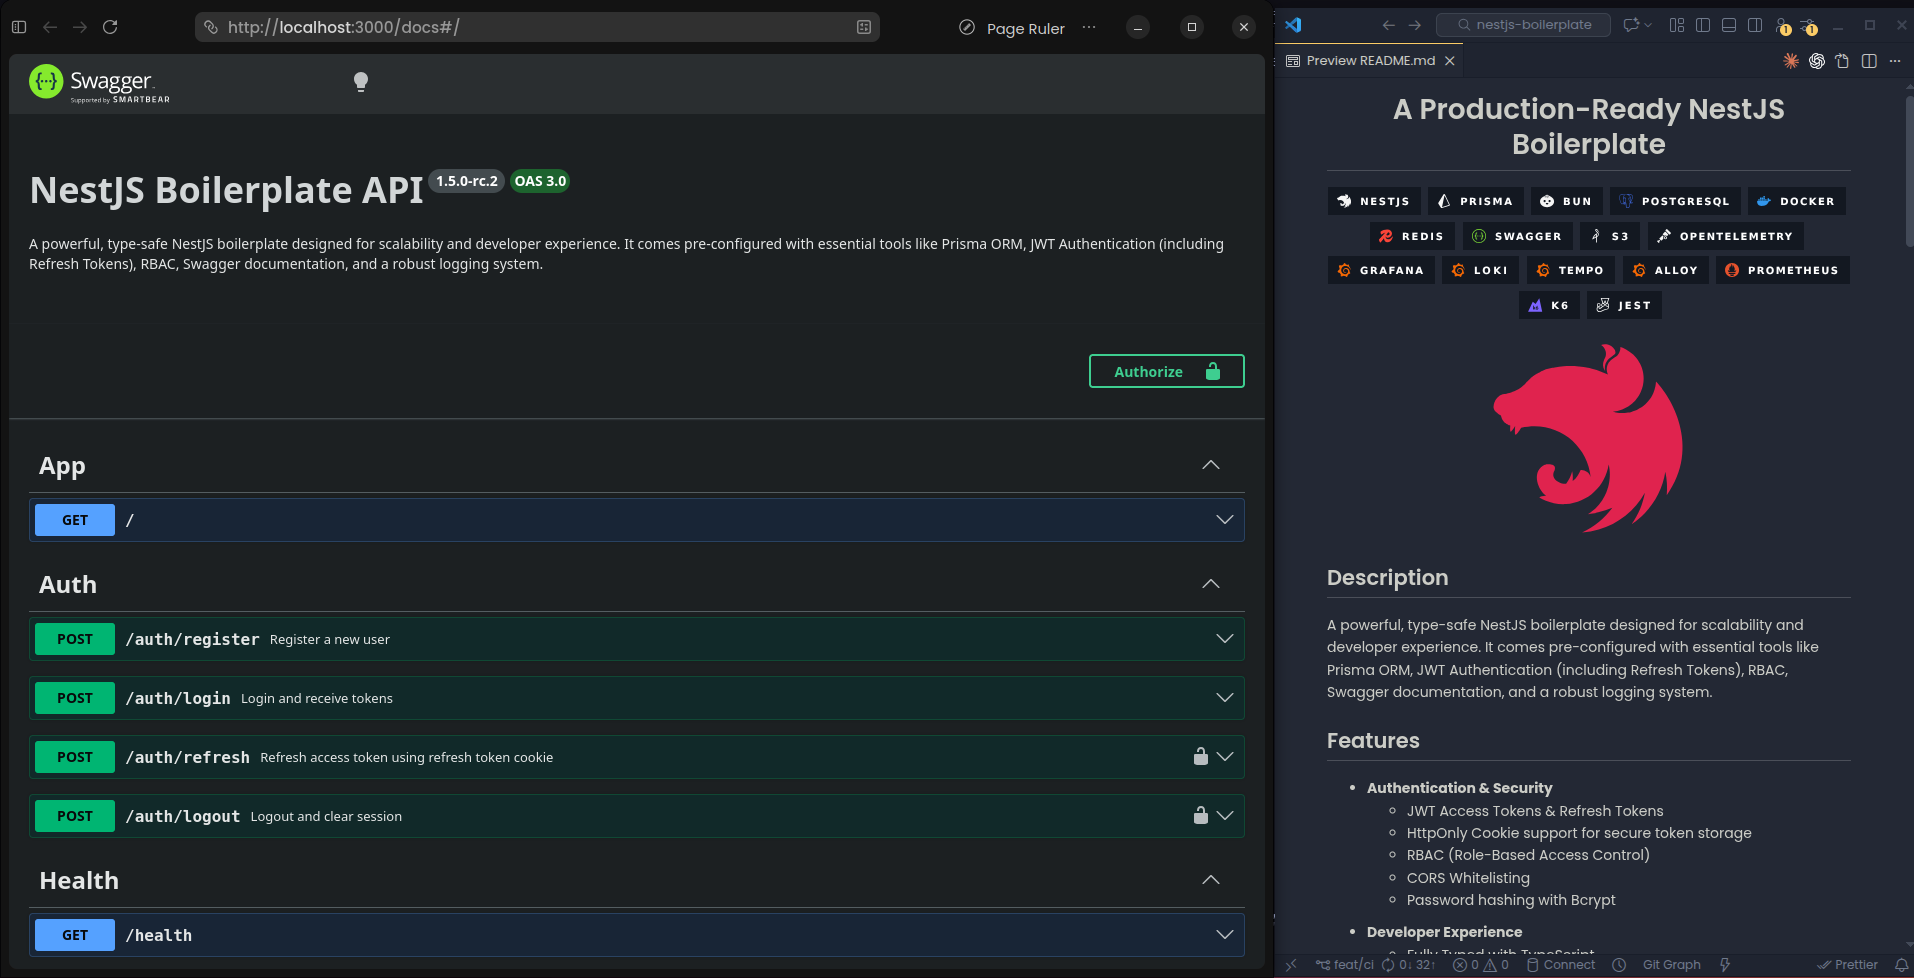Toggle the browser sidebar panel icon
This screenshot has height=978, width=1914.
[19, 27]
